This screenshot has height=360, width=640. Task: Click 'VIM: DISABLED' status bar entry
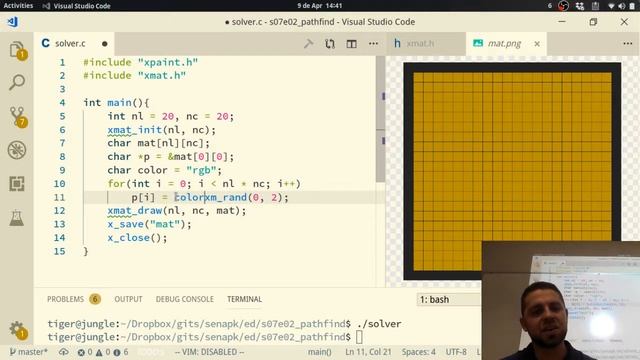209,352
